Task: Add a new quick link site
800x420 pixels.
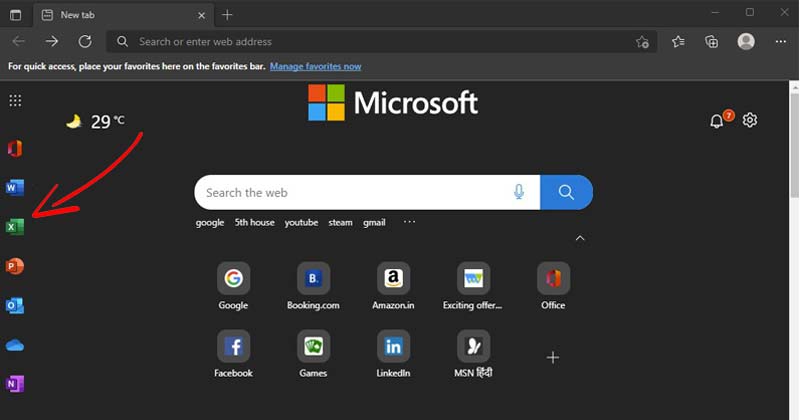Action: 553,357
